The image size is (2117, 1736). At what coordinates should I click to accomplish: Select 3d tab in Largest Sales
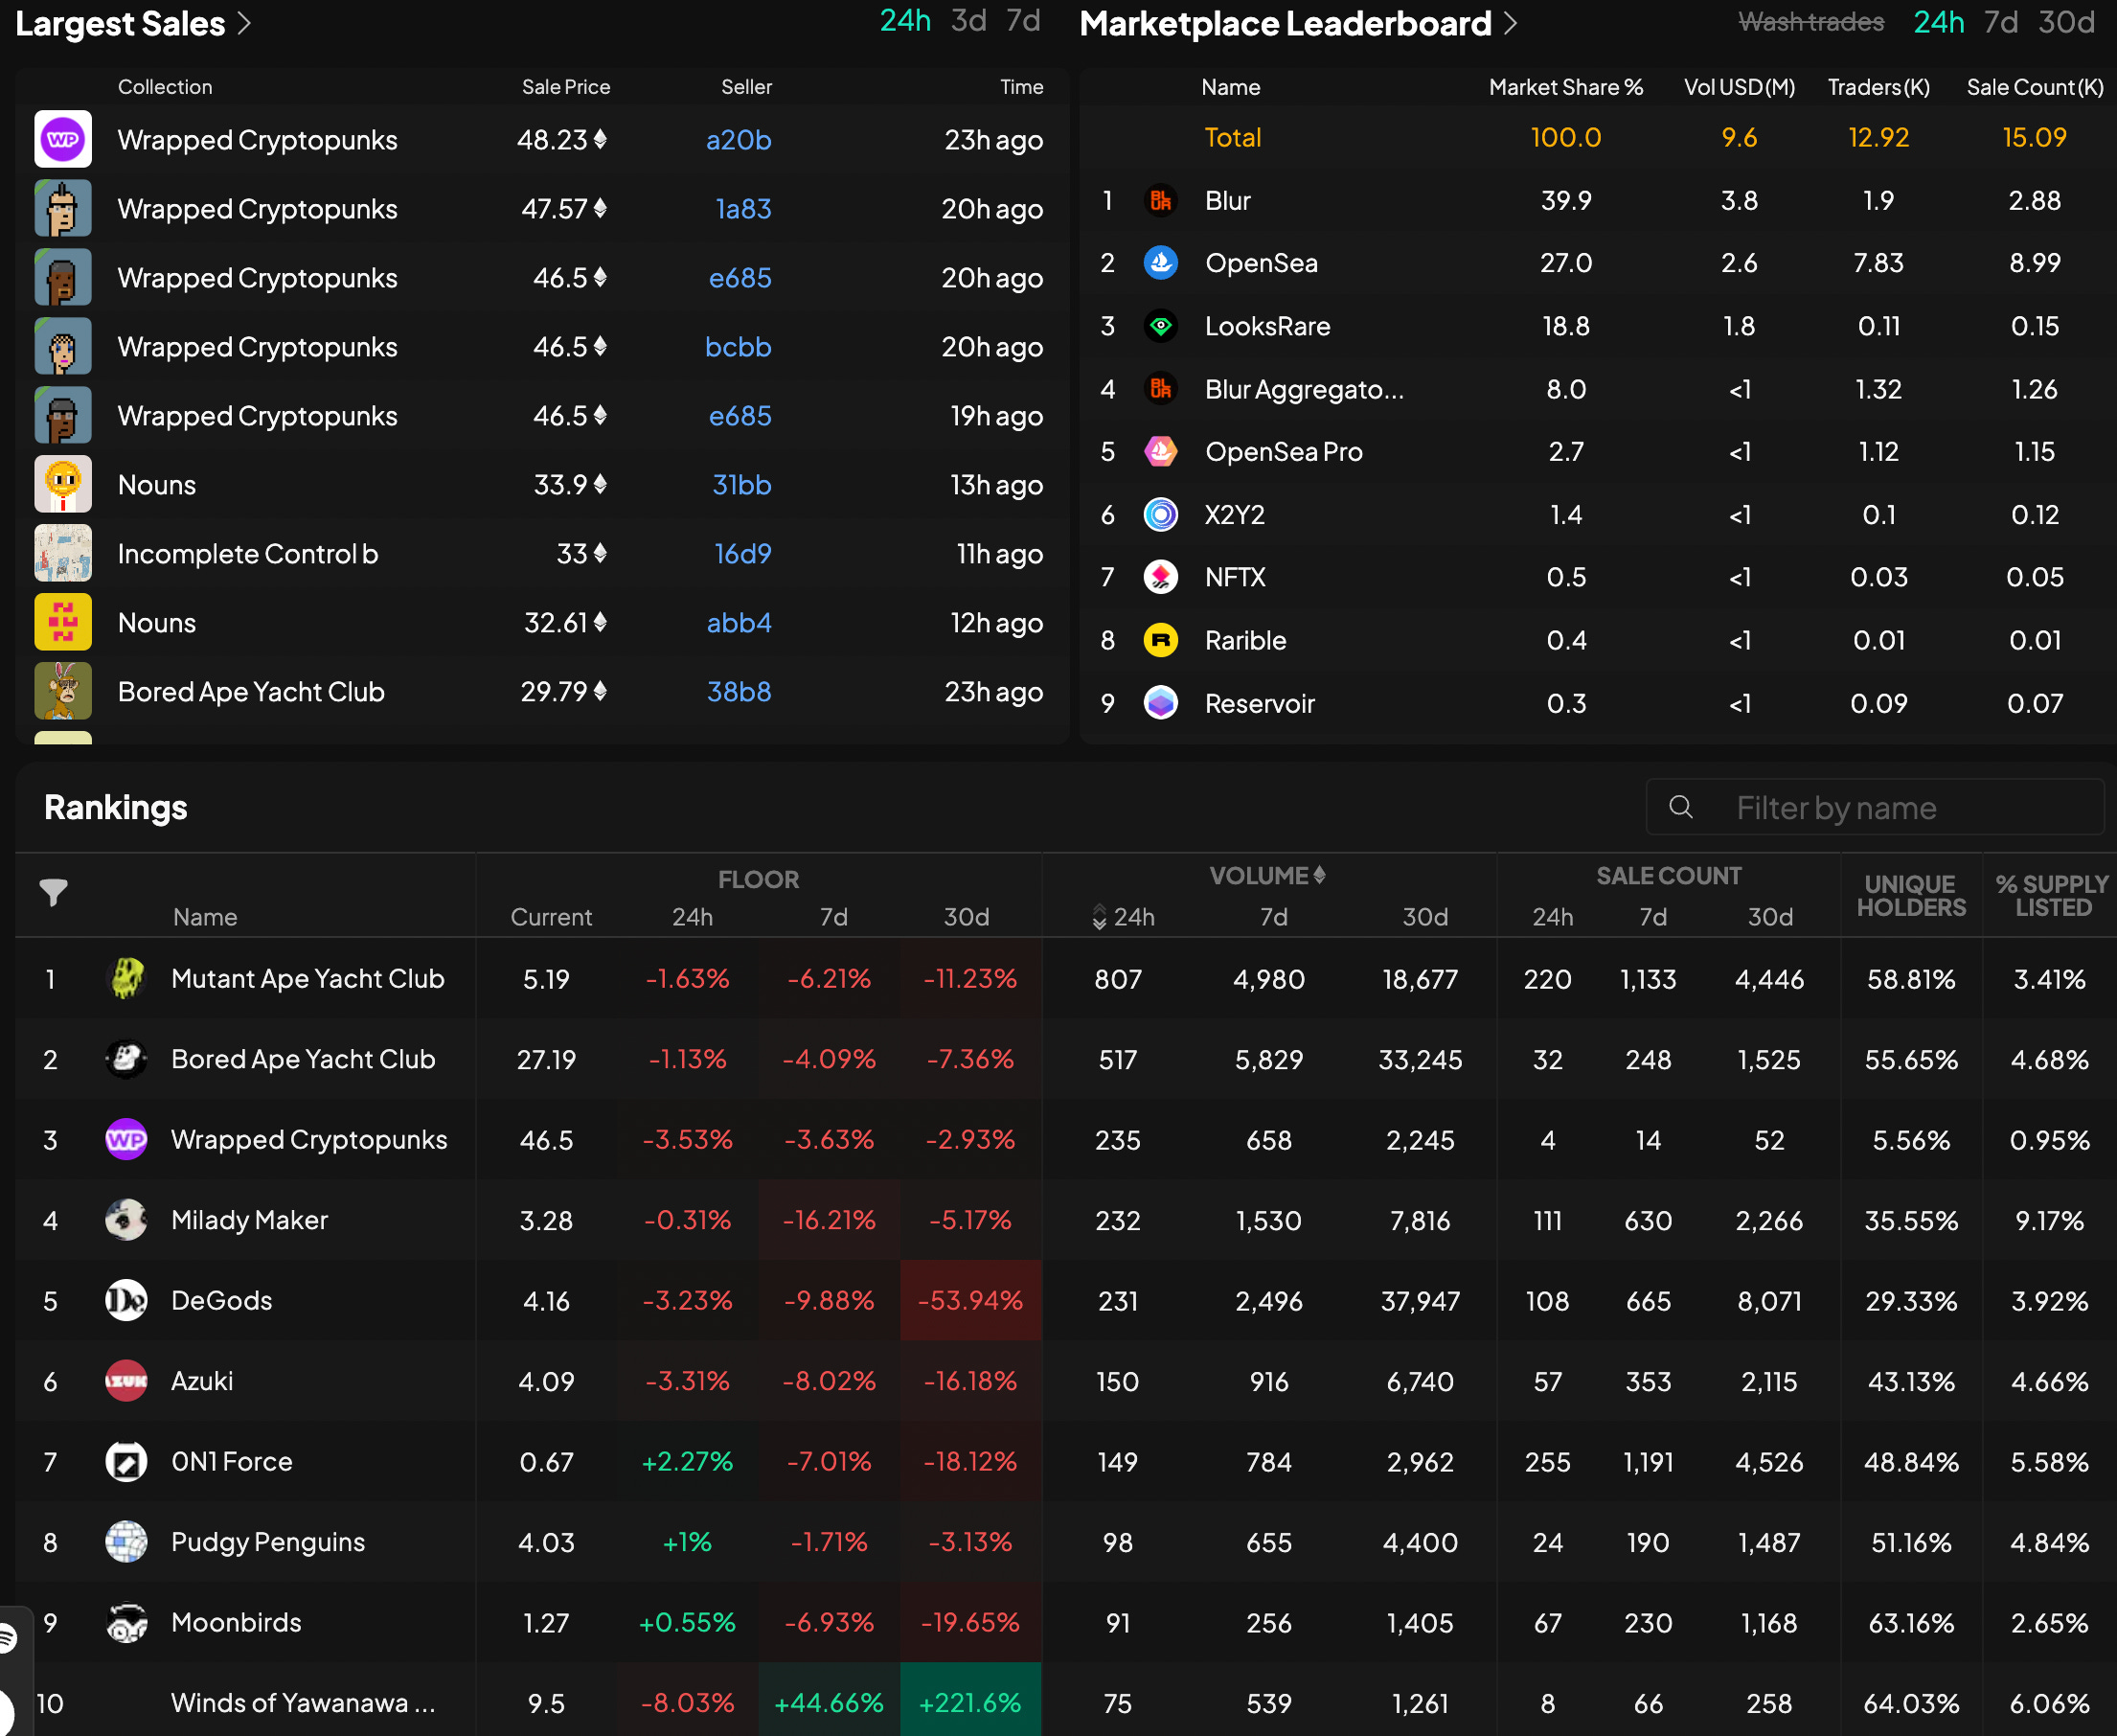(968, 21)
